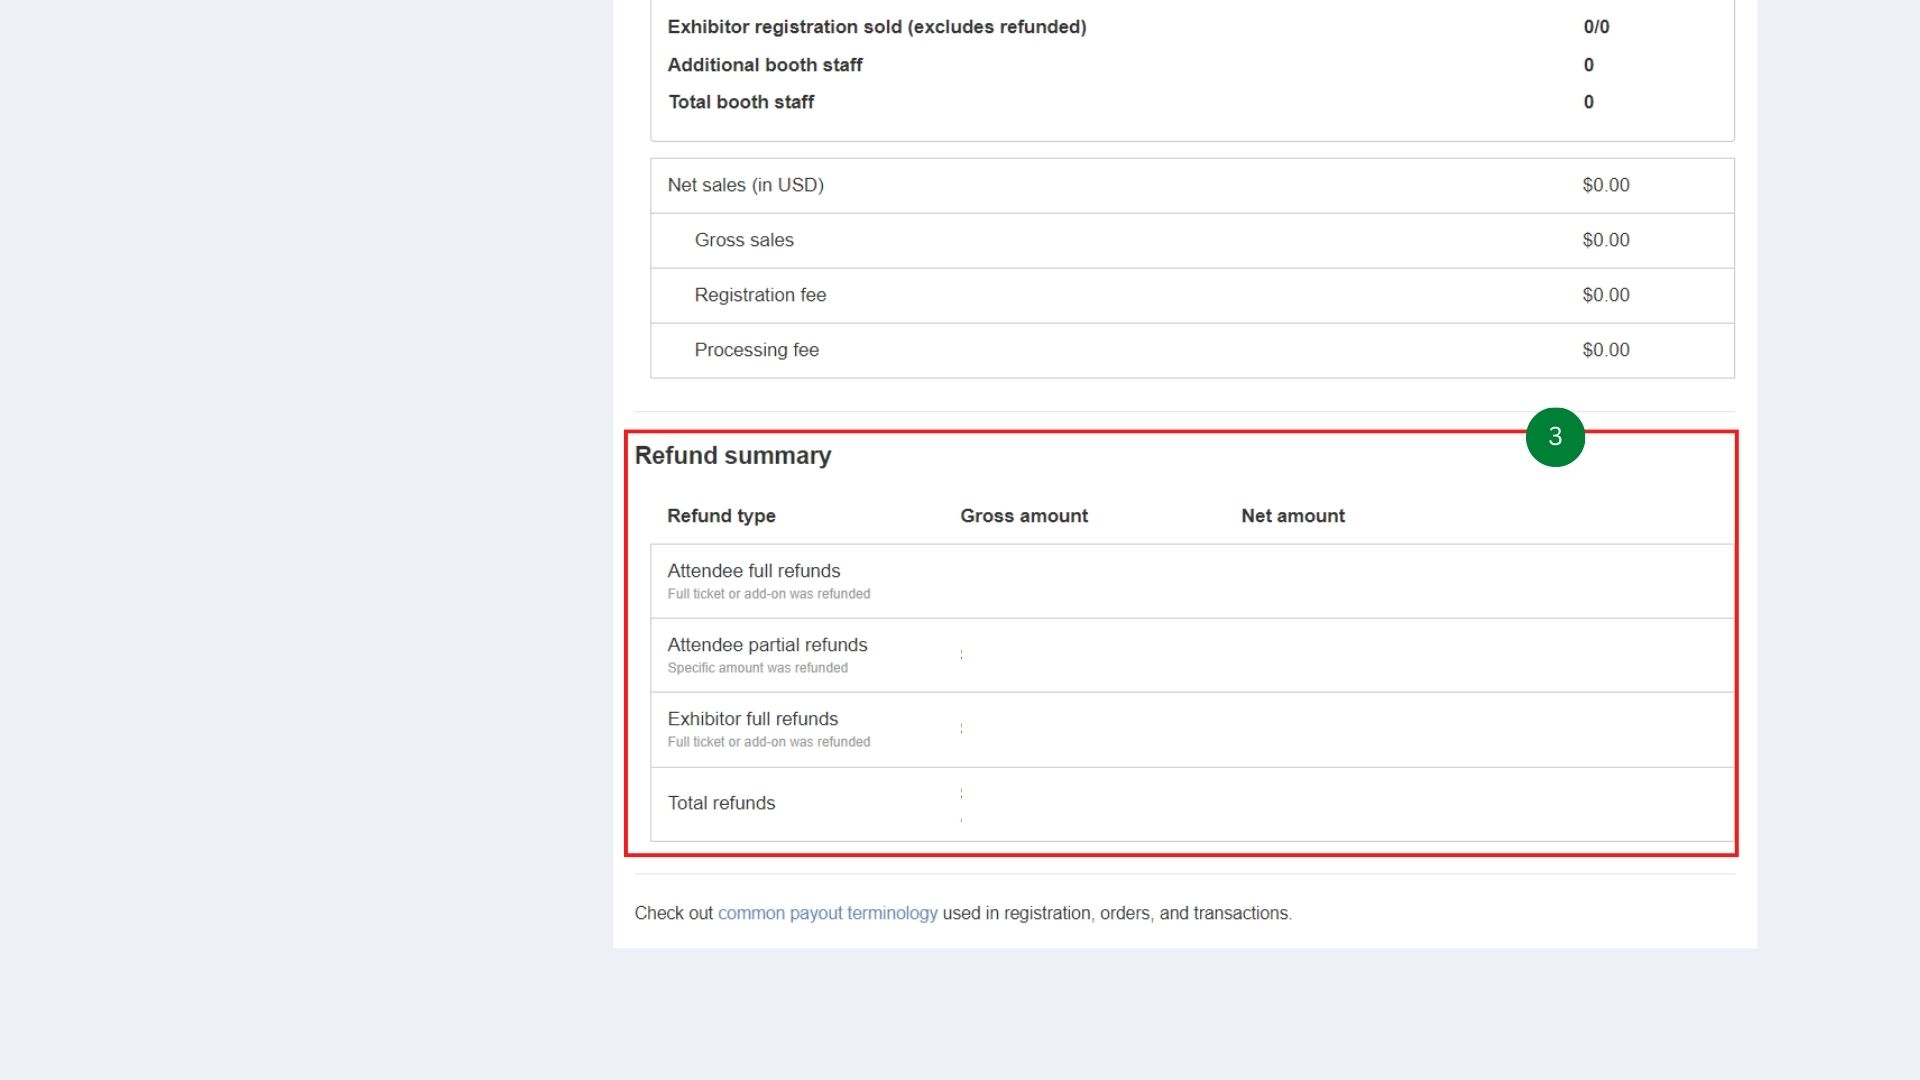
Task: Click Exhibitor registration sold label
Action: click(876, 27)
